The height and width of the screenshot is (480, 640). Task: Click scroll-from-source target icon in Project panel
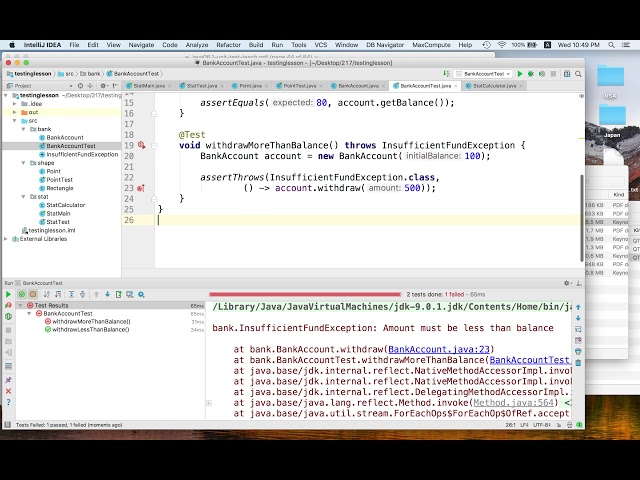click(x=80, y=86)
